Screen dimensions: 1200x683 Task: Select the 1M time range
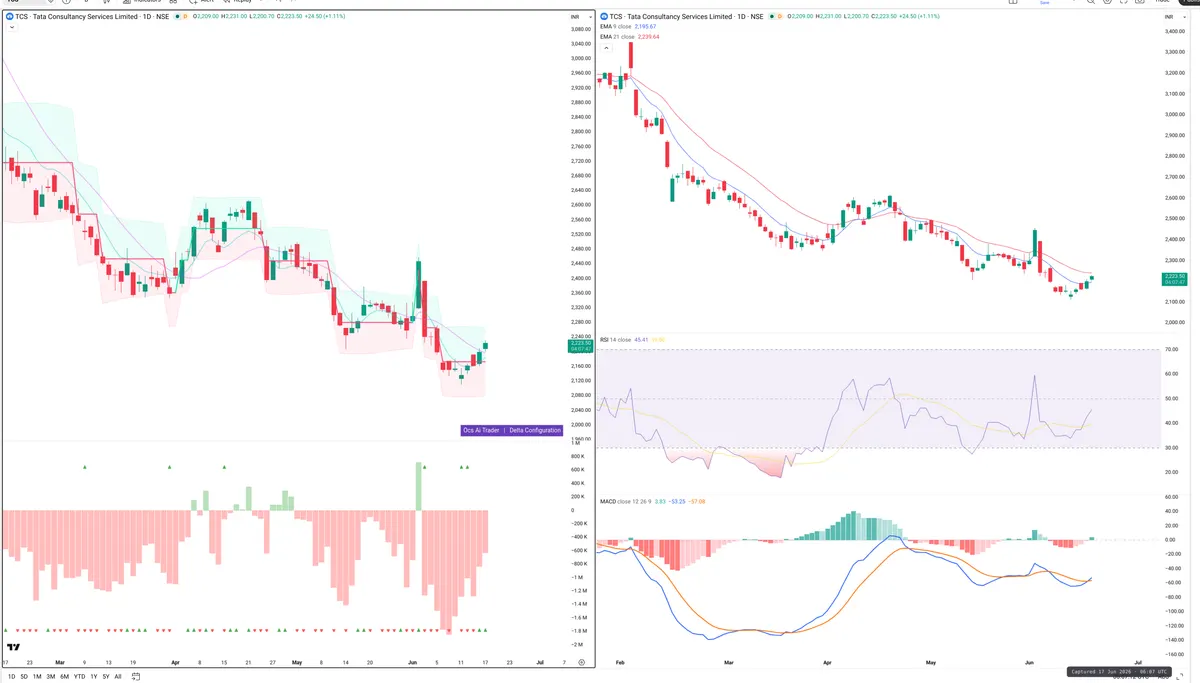(37, 676)
